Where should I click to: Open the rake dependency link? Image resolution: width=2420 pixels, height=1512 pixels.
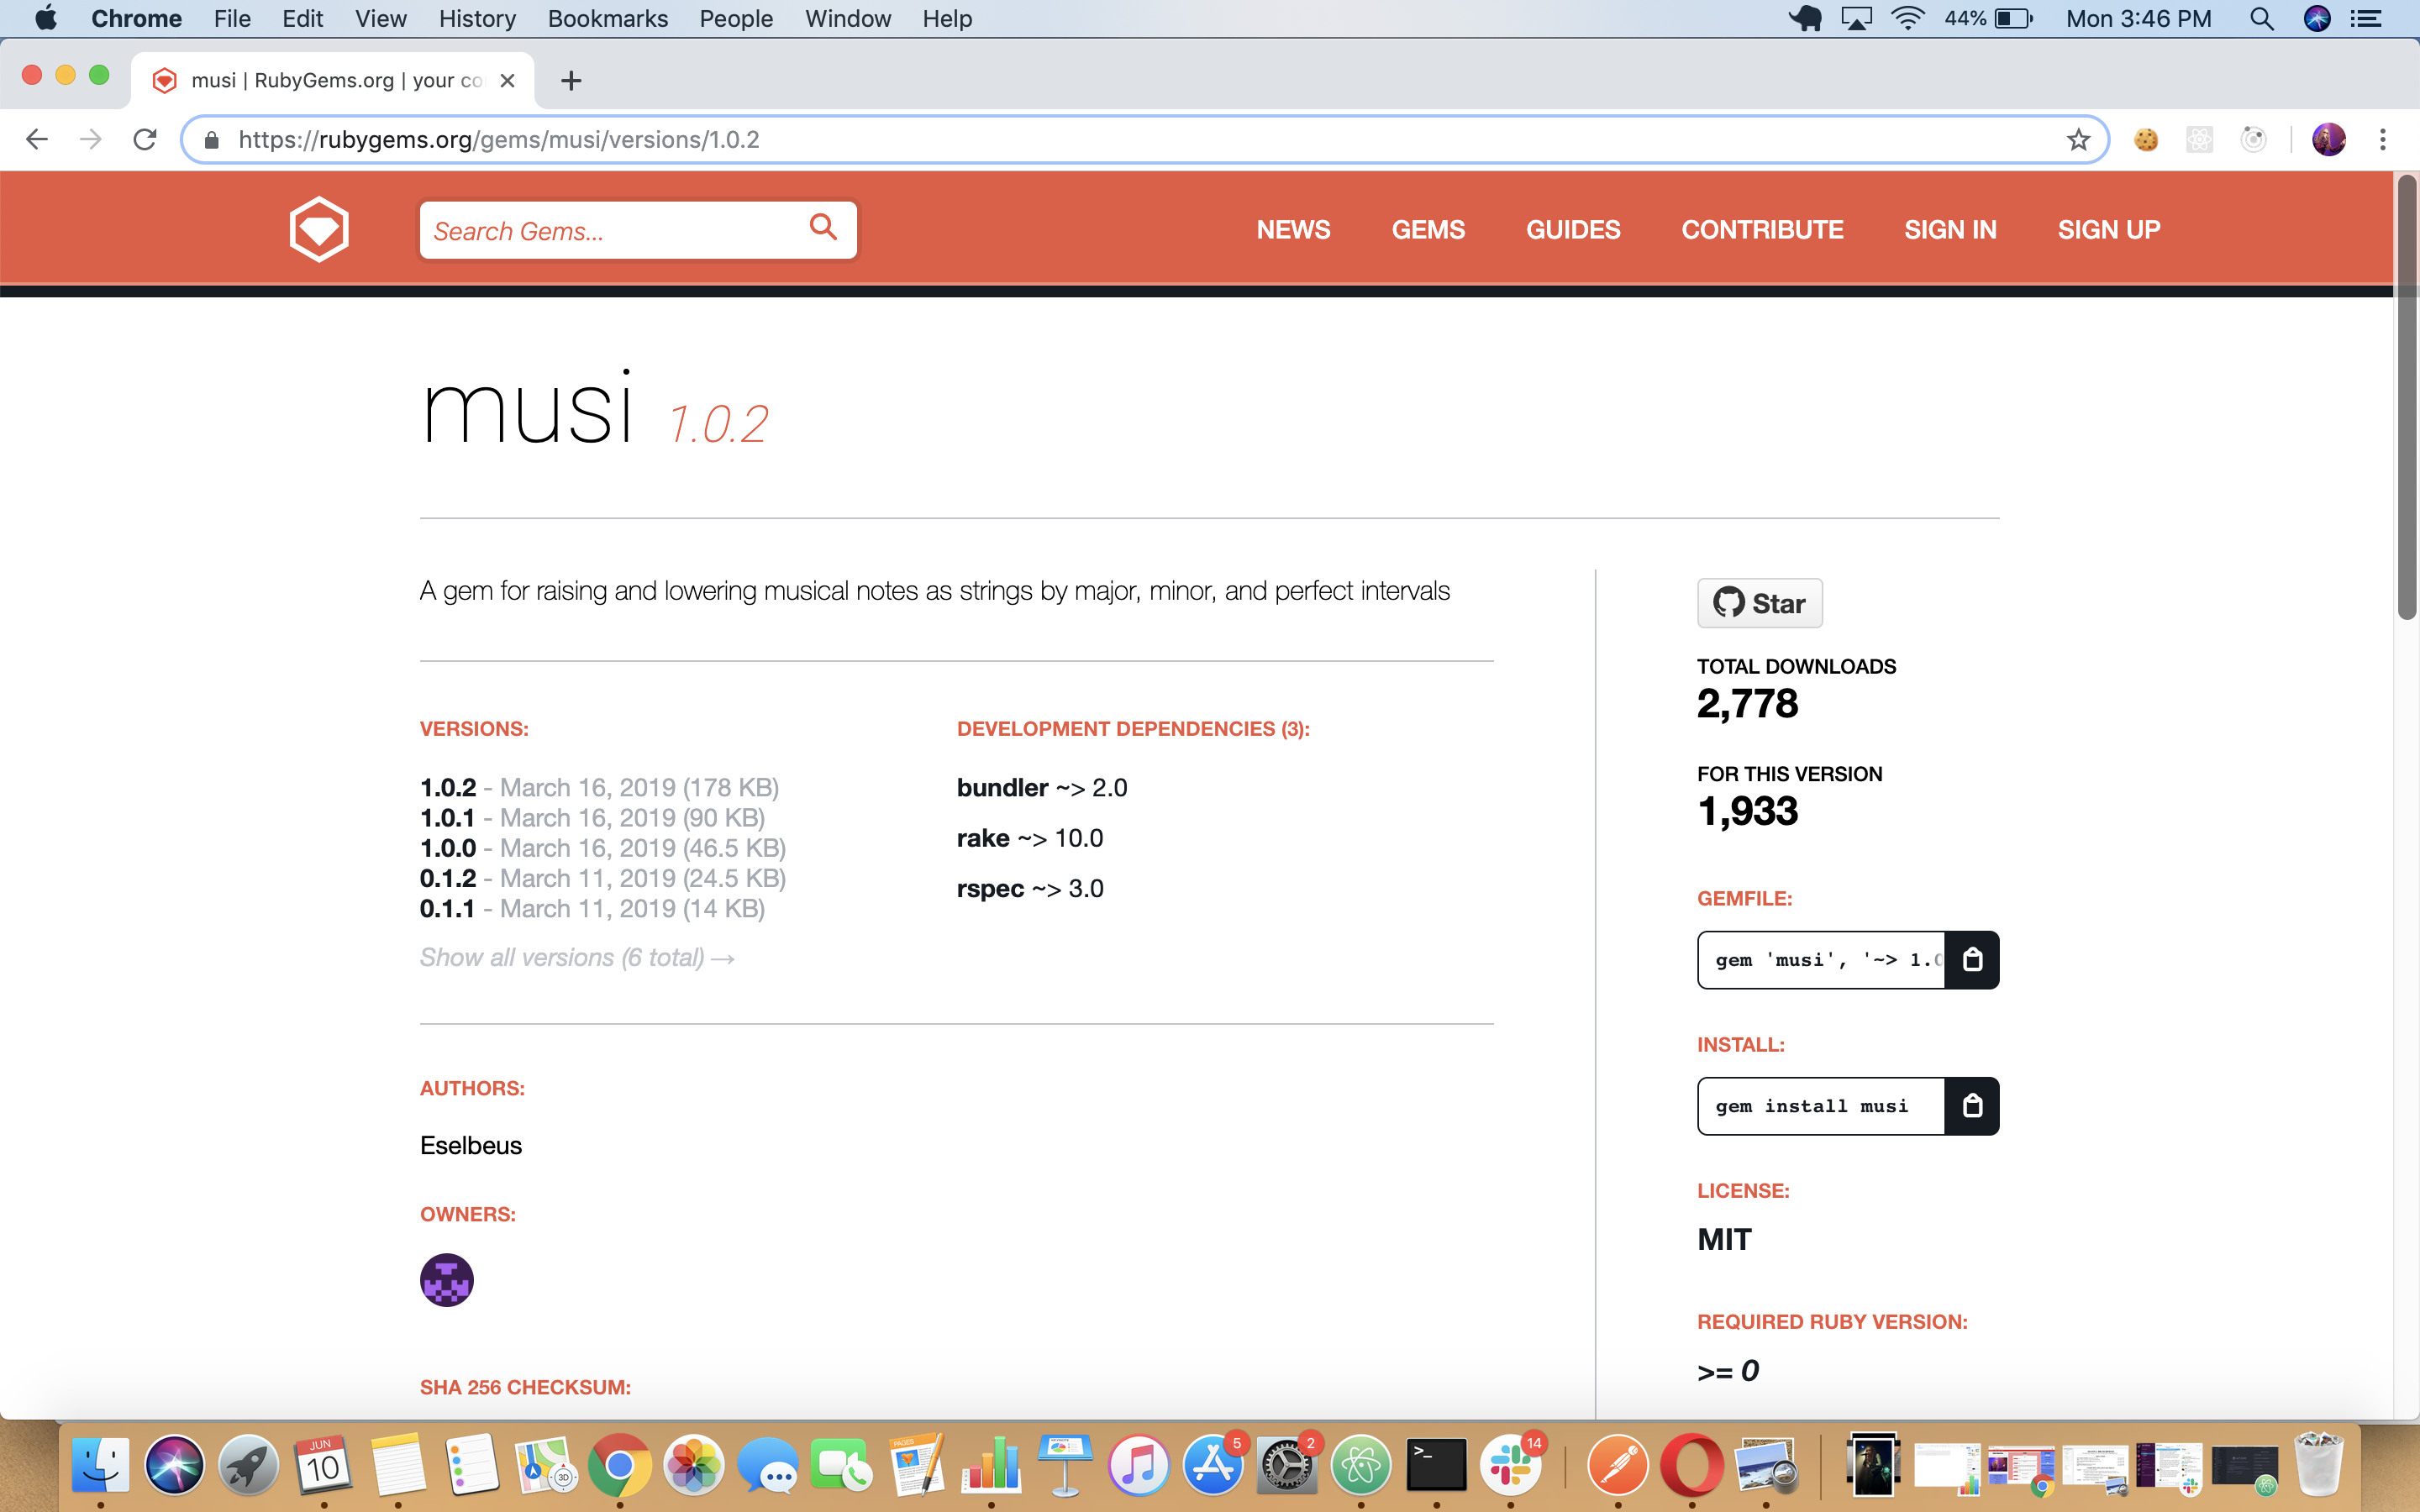[x=983, y=838]
